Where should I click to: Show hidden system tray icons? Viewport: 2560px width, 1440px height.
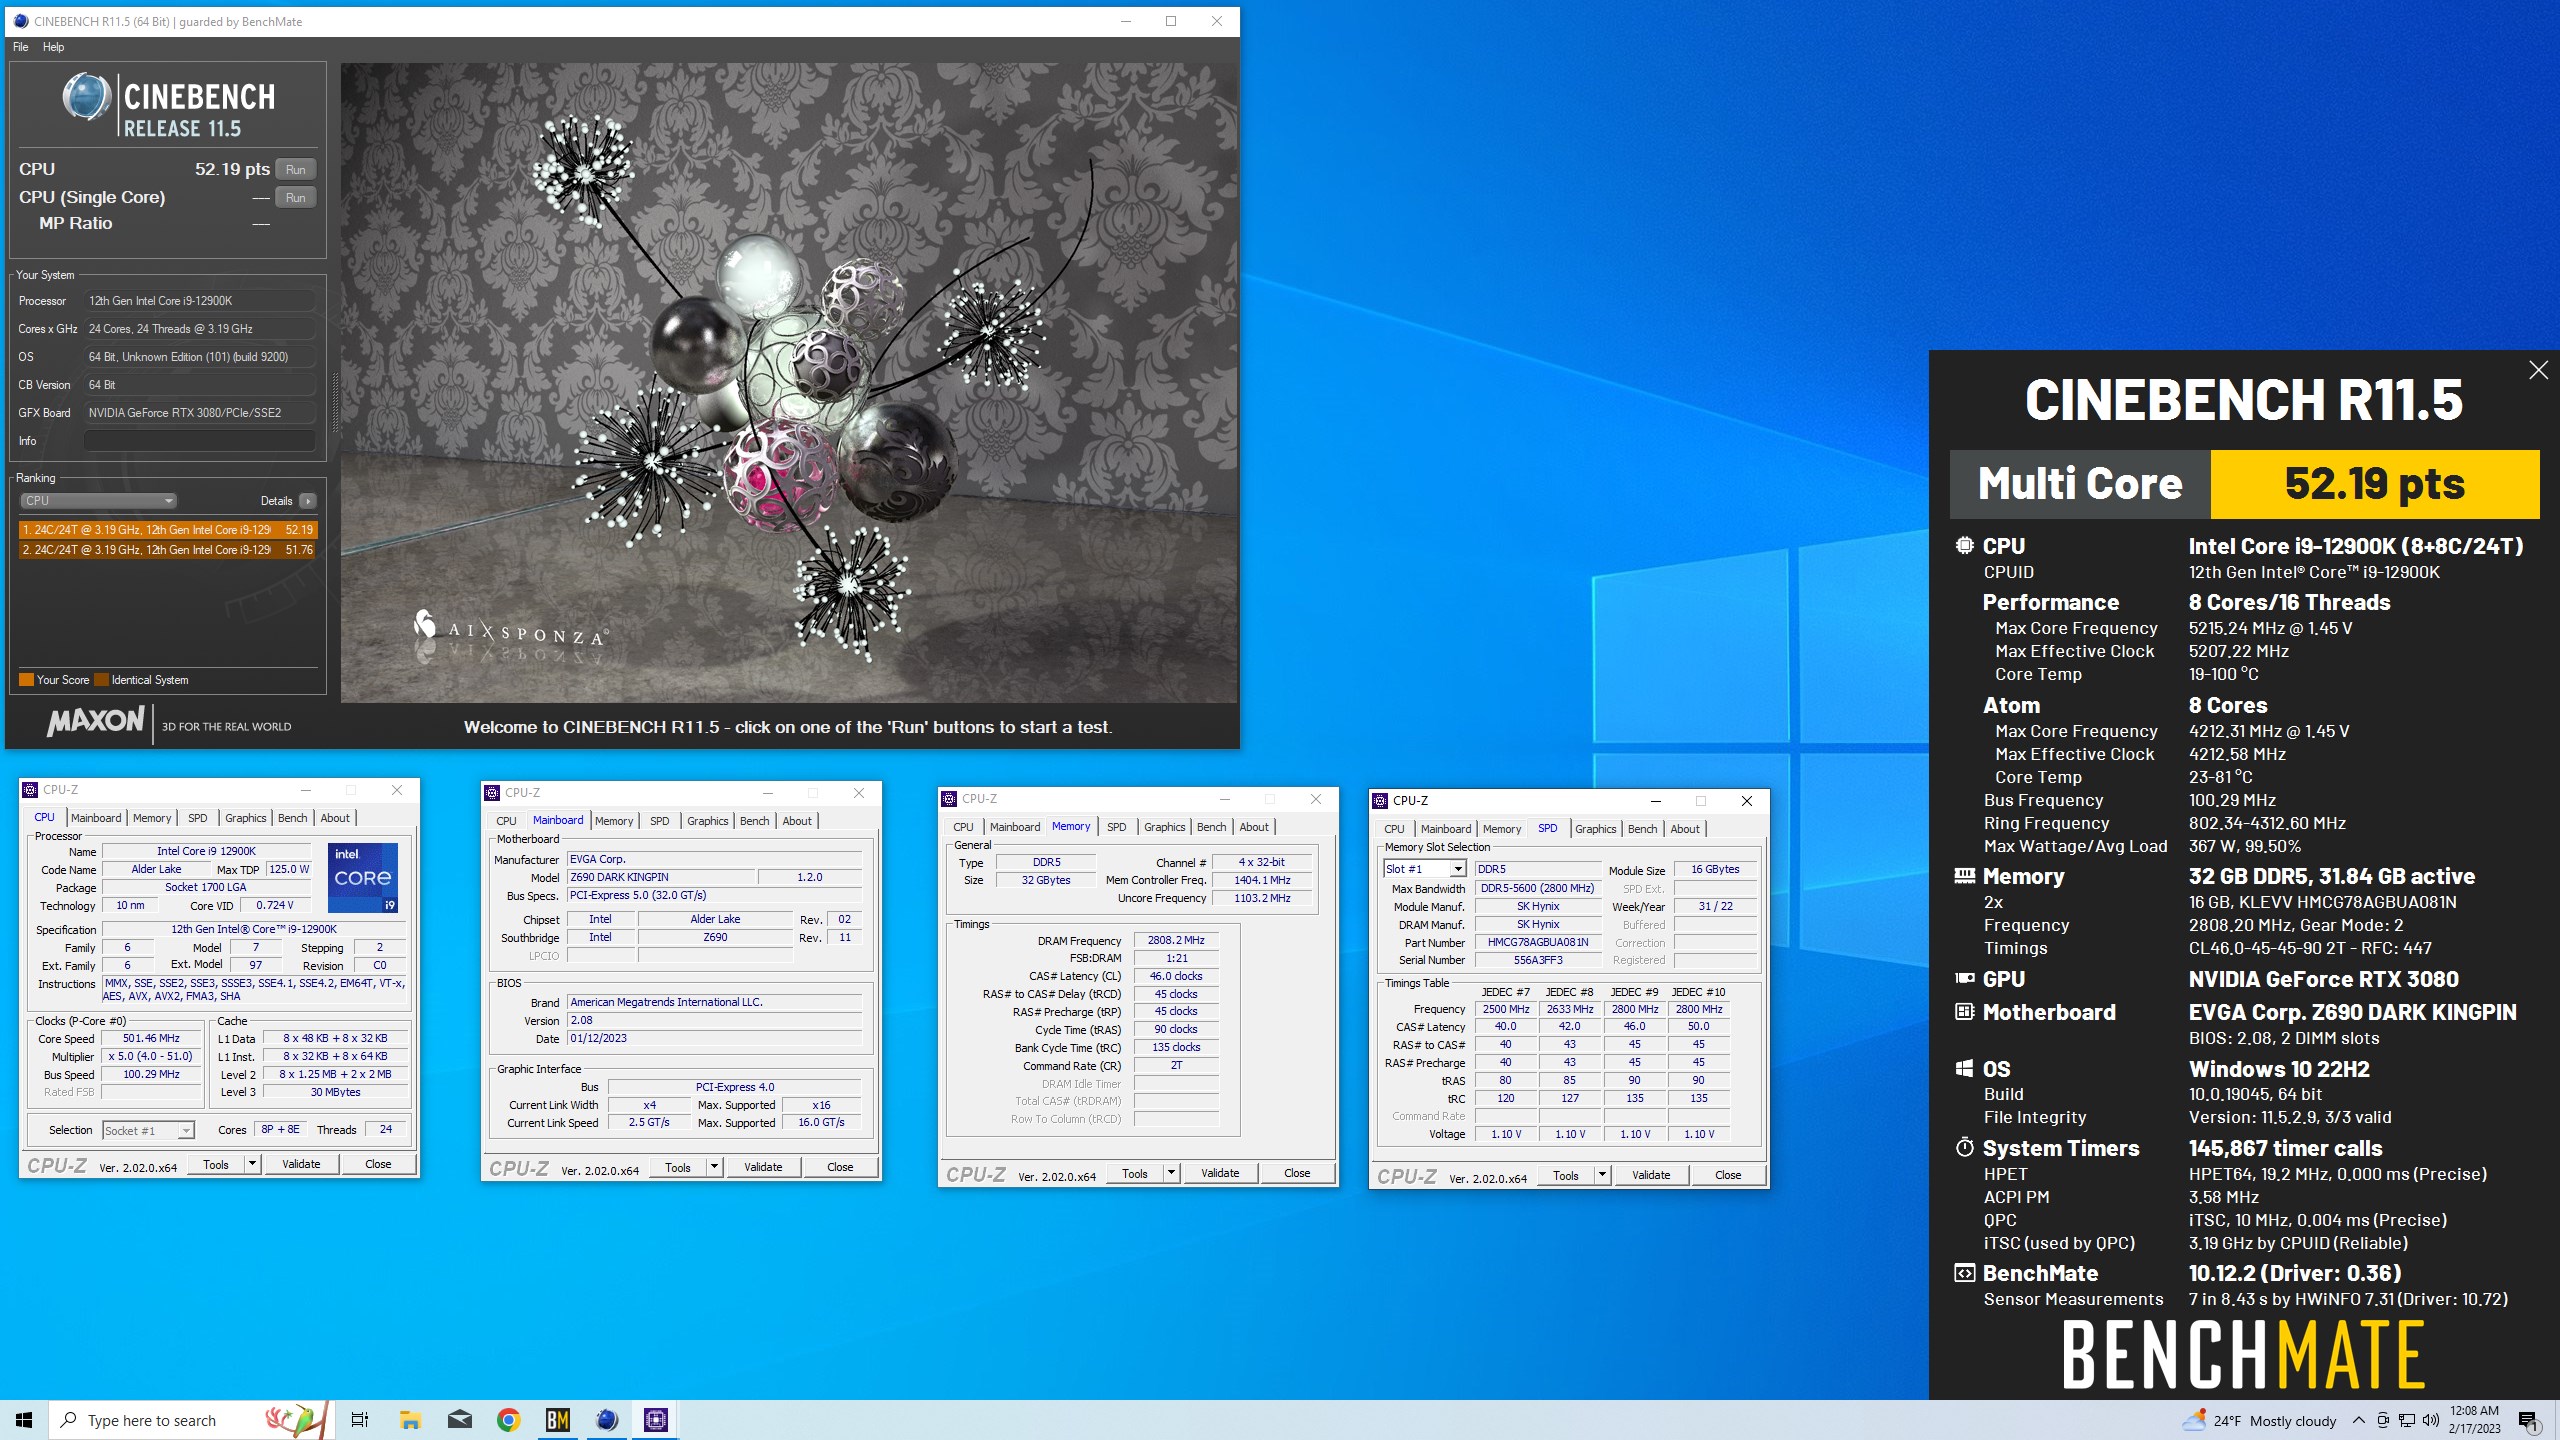[x=2358, y=1421]
